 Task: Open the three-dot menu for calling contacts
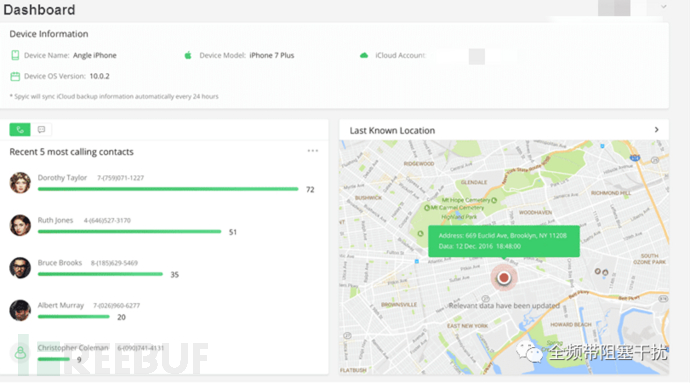click(x=312, y=151)
